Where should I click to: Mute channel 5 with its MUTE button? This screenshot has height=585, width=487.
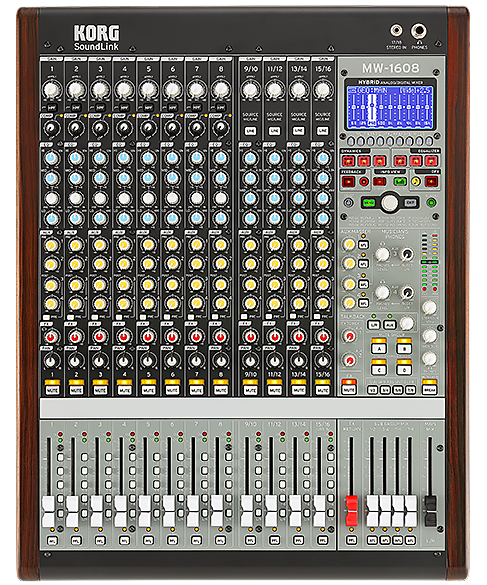coord(148,390)
